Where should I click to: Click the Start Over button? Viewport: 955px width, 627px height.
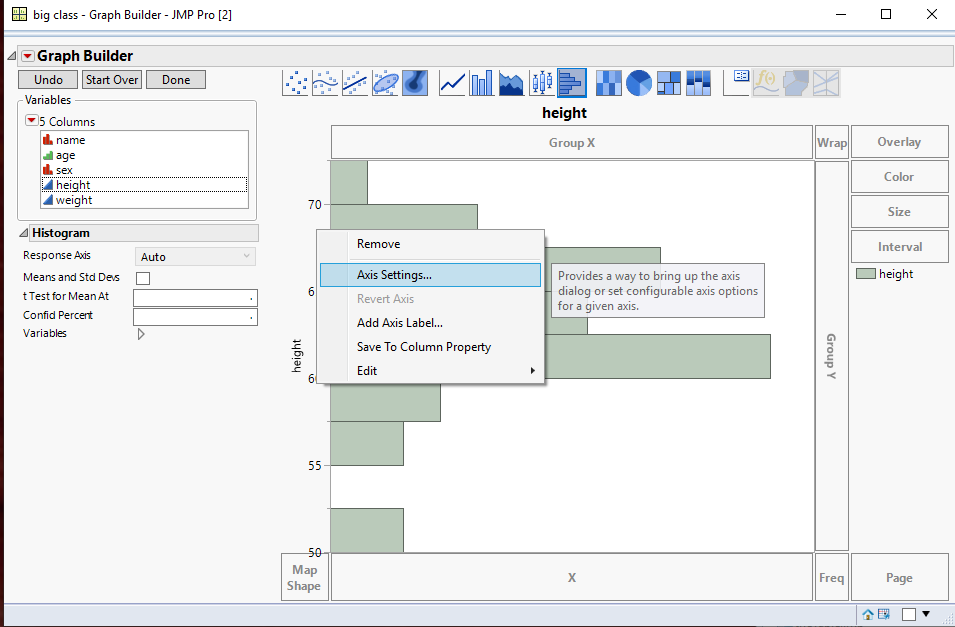111,79
